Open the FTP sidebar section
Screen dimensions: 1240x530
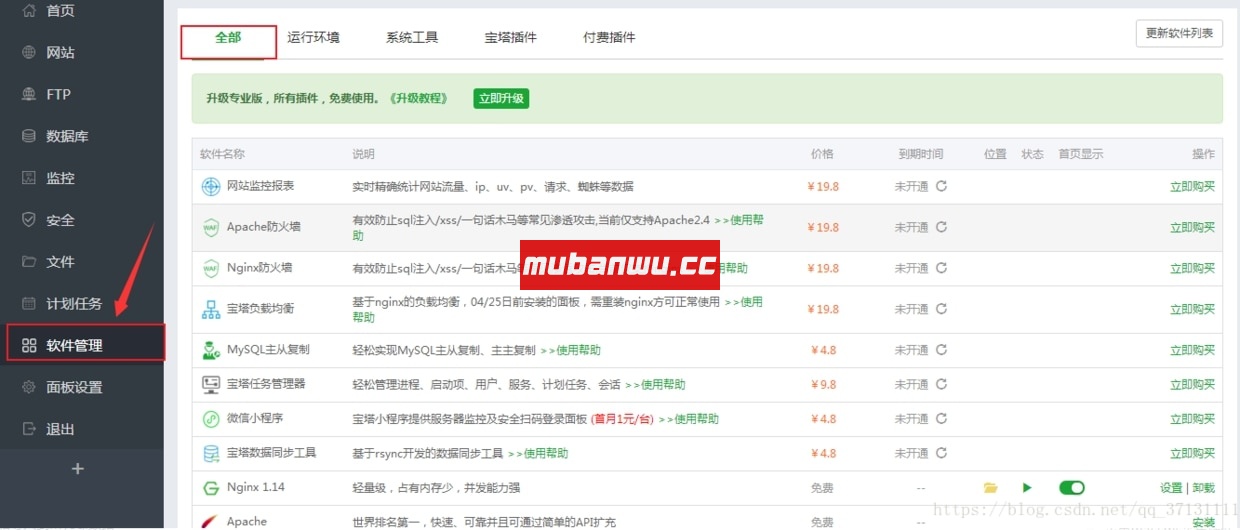82,94
